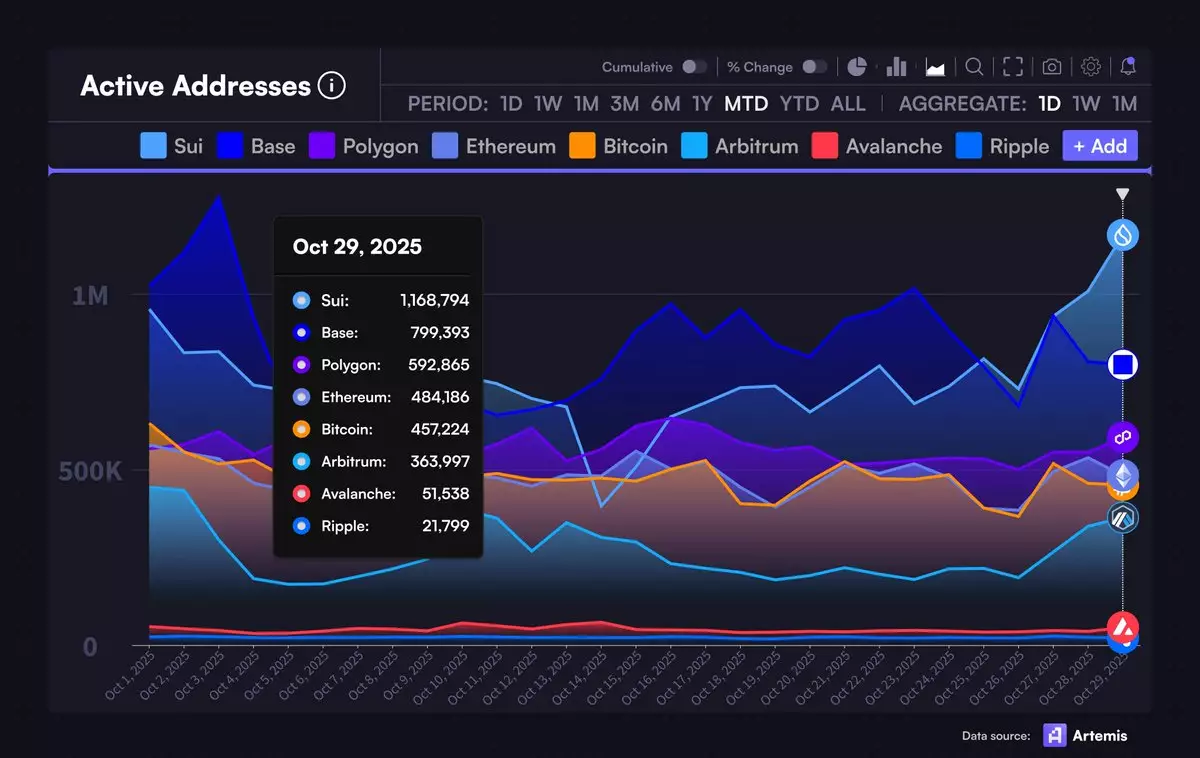Open the Artemis data source link
The height and width of the screenshot is (758, 1200).
point(1085,736)
